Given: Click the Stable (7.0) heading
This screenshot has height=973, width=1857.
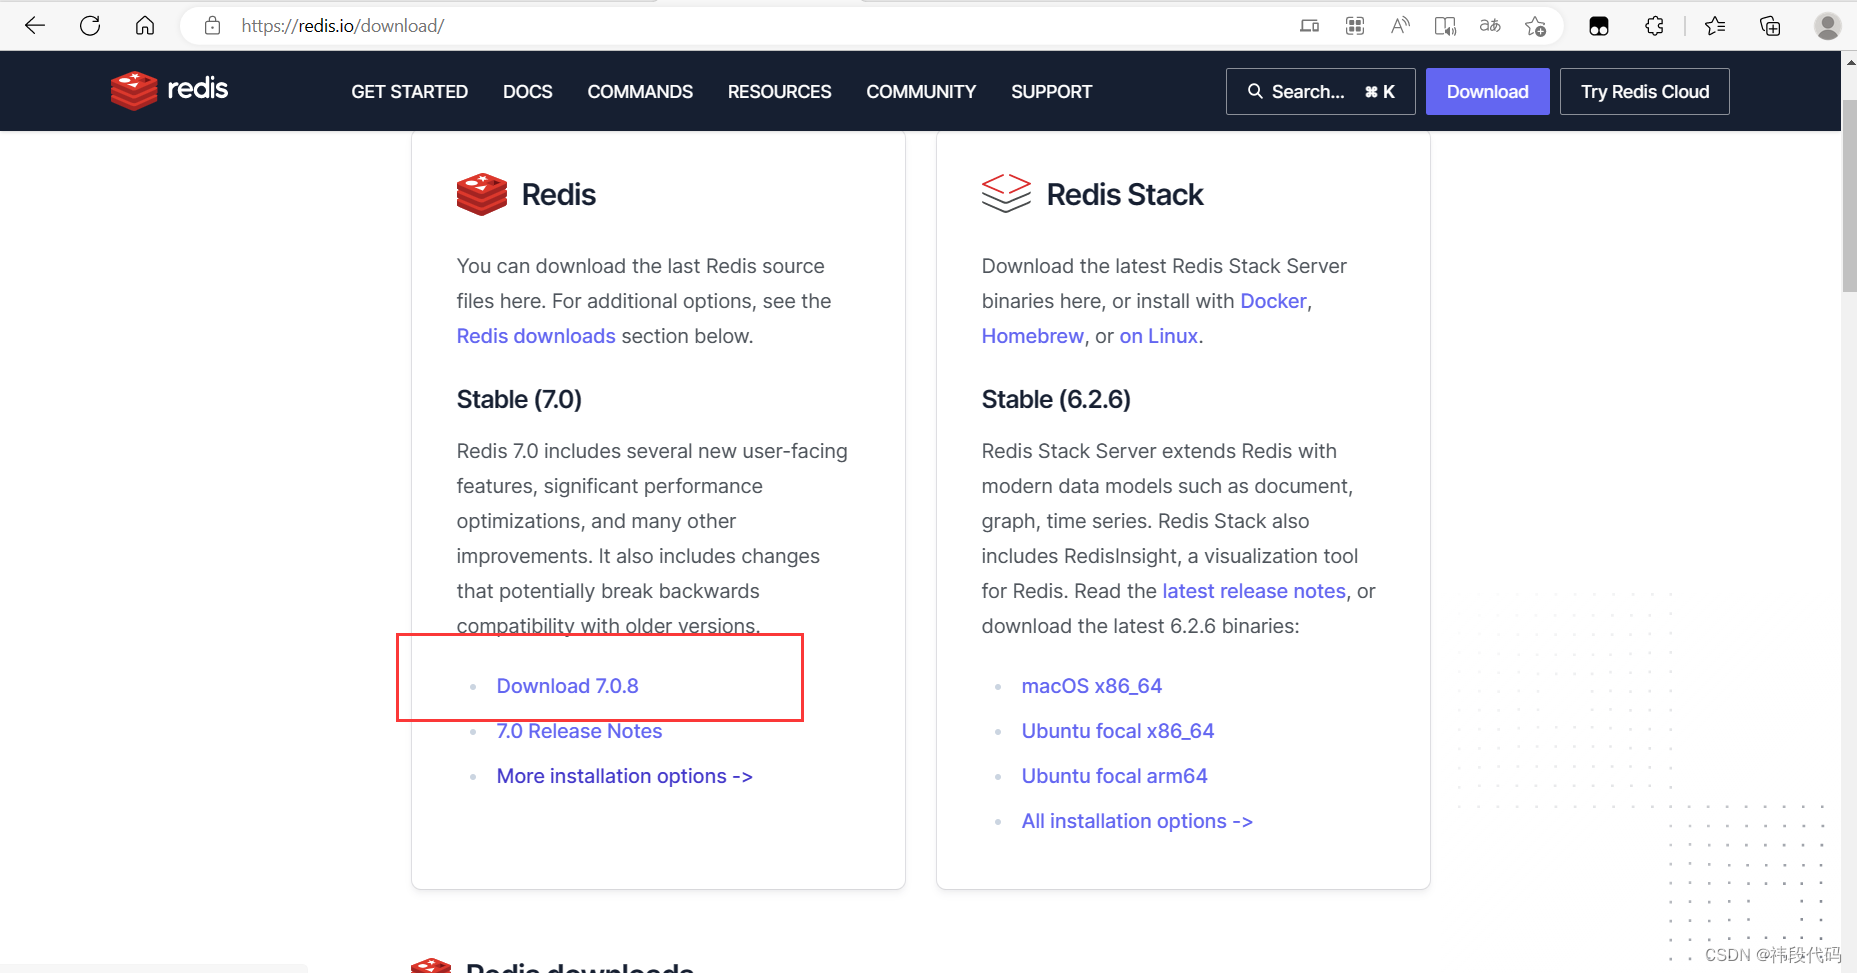Looking at the screenshot, I should (519, 399).
